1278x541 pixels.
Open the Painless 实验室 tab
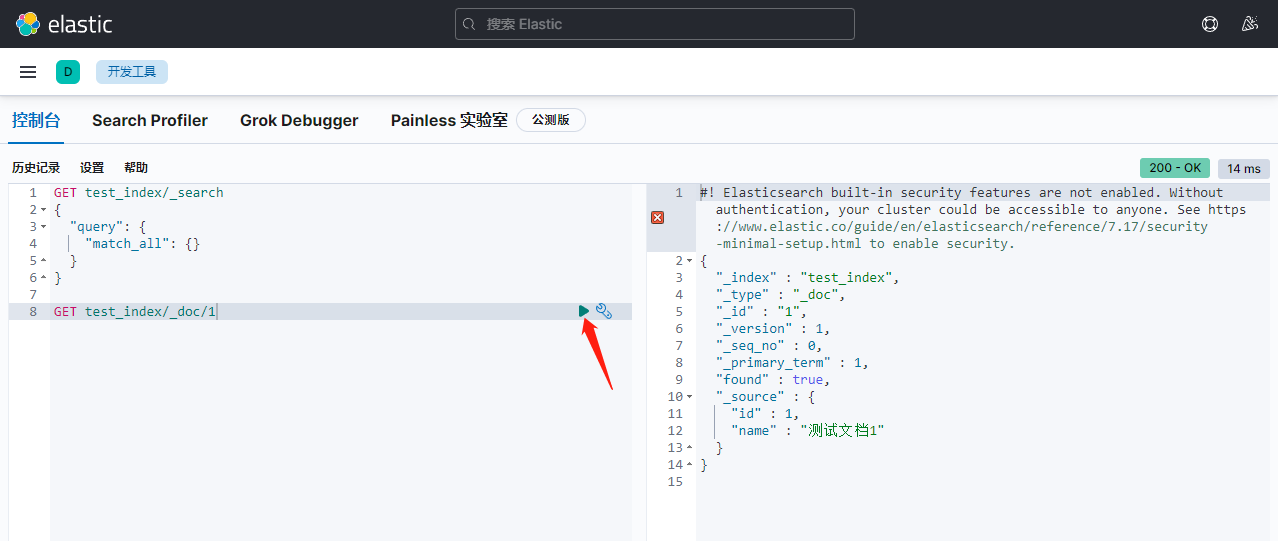(x=449, y=120)
